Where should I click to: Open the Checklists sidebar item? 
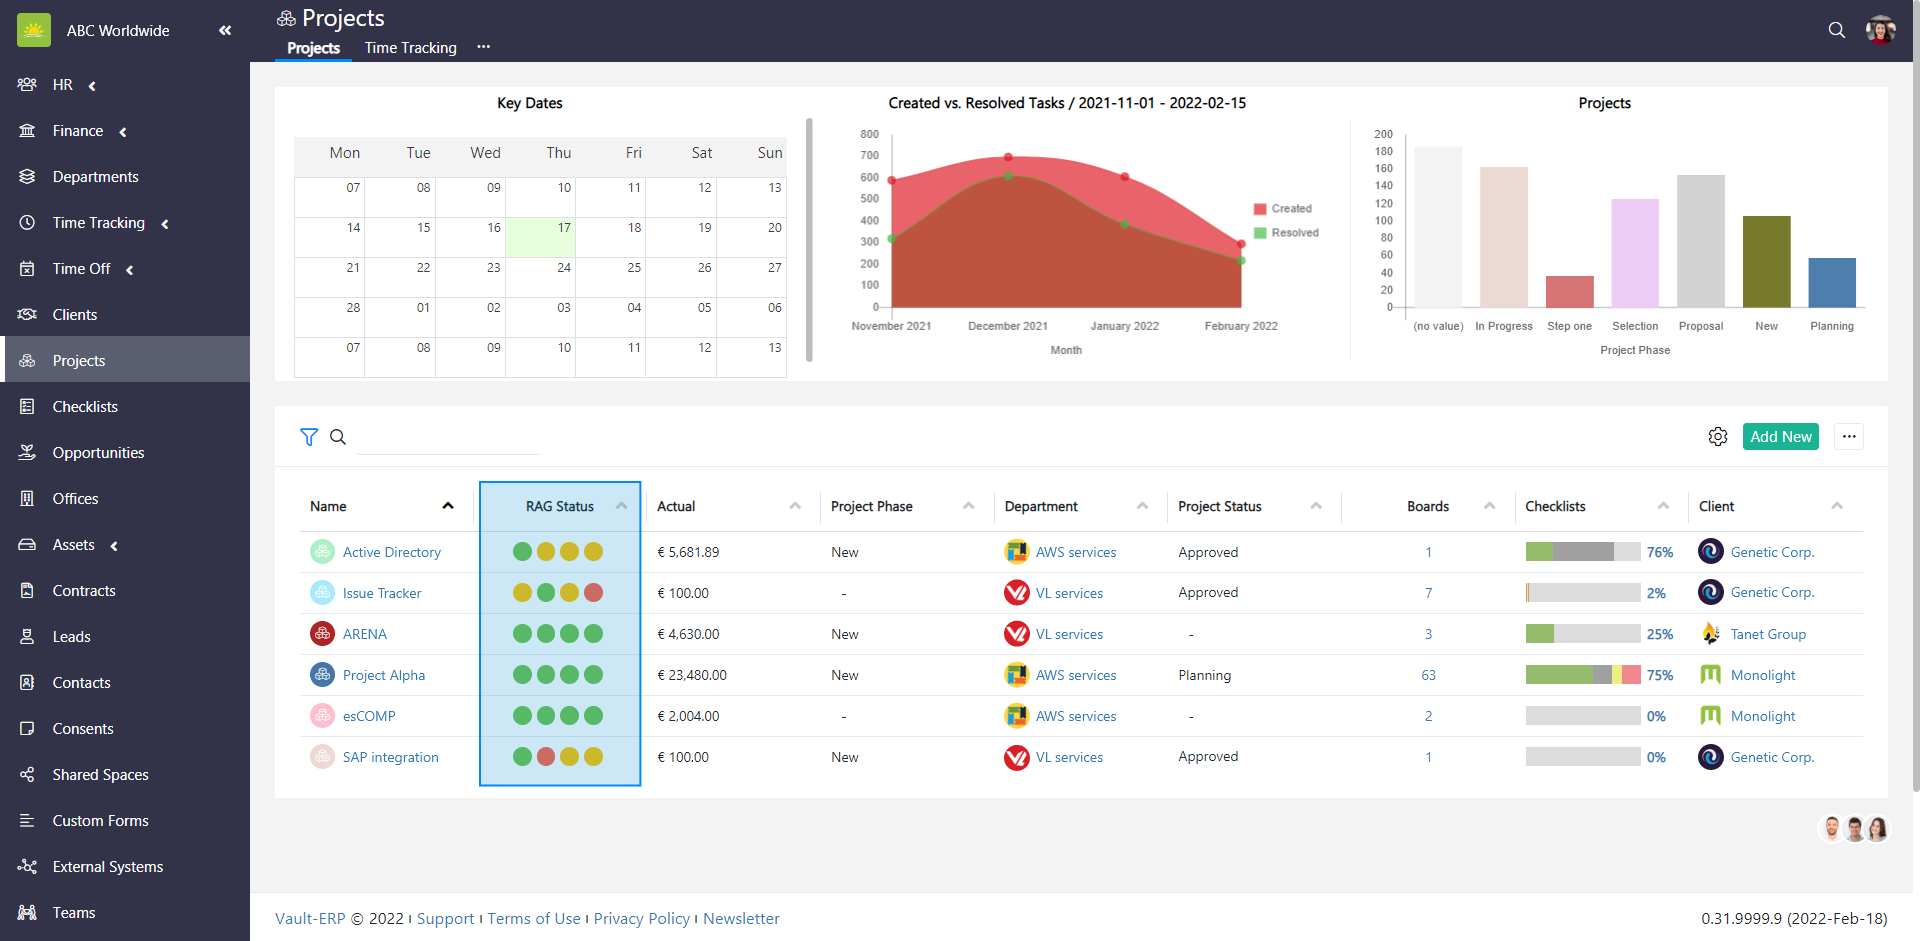pos(85,407)
